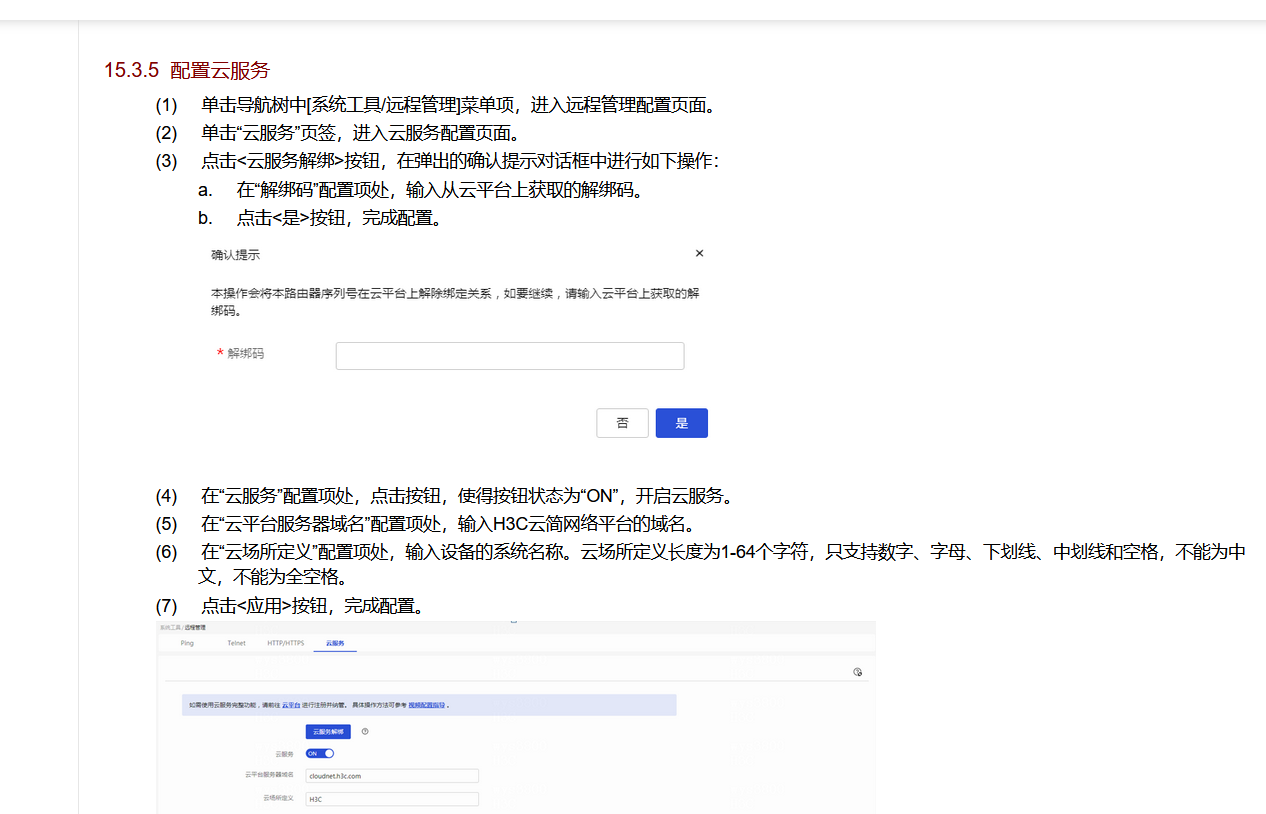Image resolution: width=1266 pixels, height=814 pixels.
Task: Click the 云平台服务器域名 label
Action: [x=269, y=776]
